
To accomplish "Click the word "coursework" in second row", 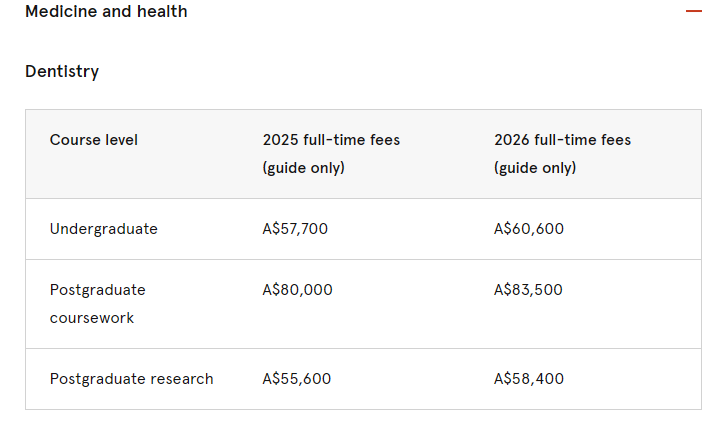I will 92,318.
